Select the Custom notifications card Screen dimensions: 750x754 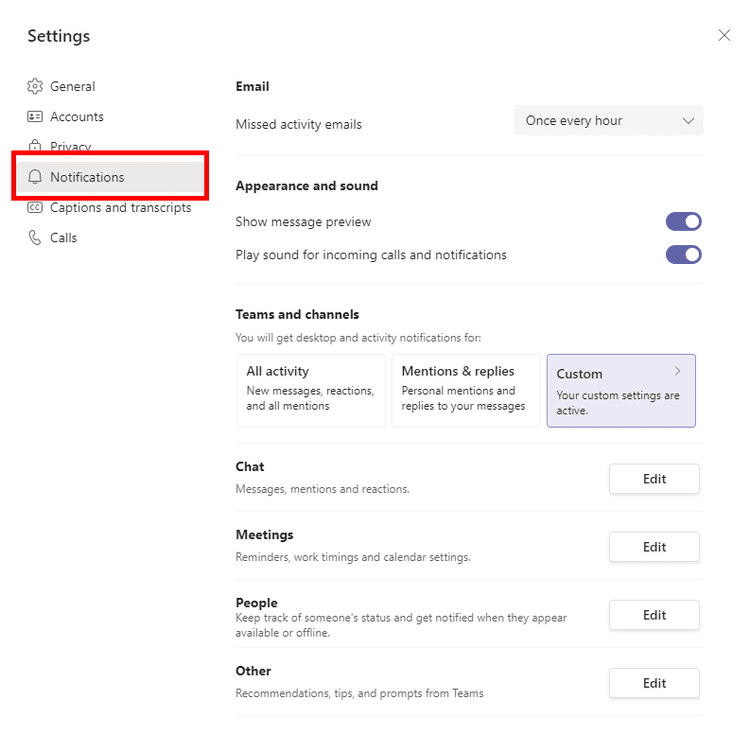(621, 390)
